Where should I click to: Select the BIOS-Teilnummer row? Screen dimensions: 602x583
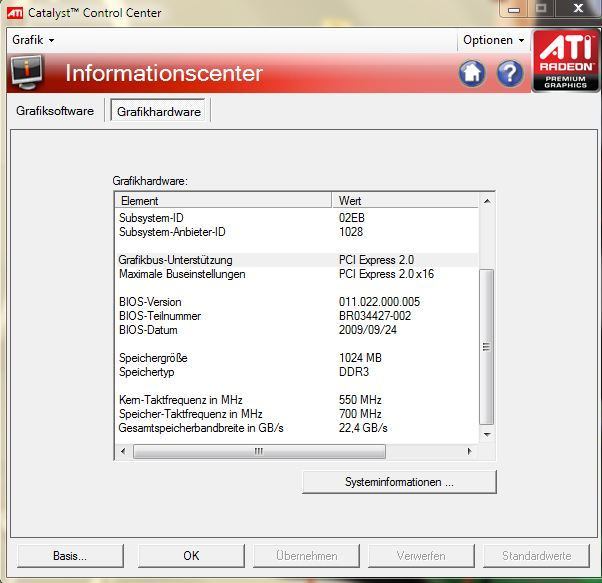tap(297, 316)
